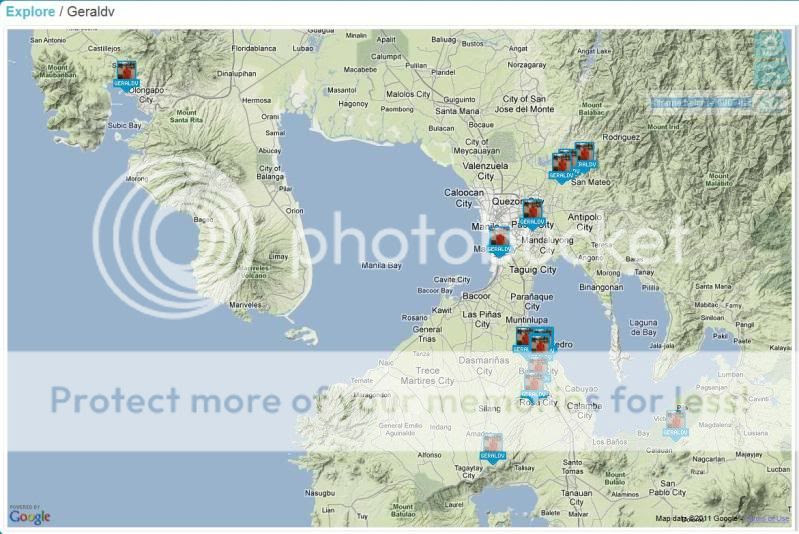
Task: Click the faded blue label bar on map
Action: (x=702, y=102)
